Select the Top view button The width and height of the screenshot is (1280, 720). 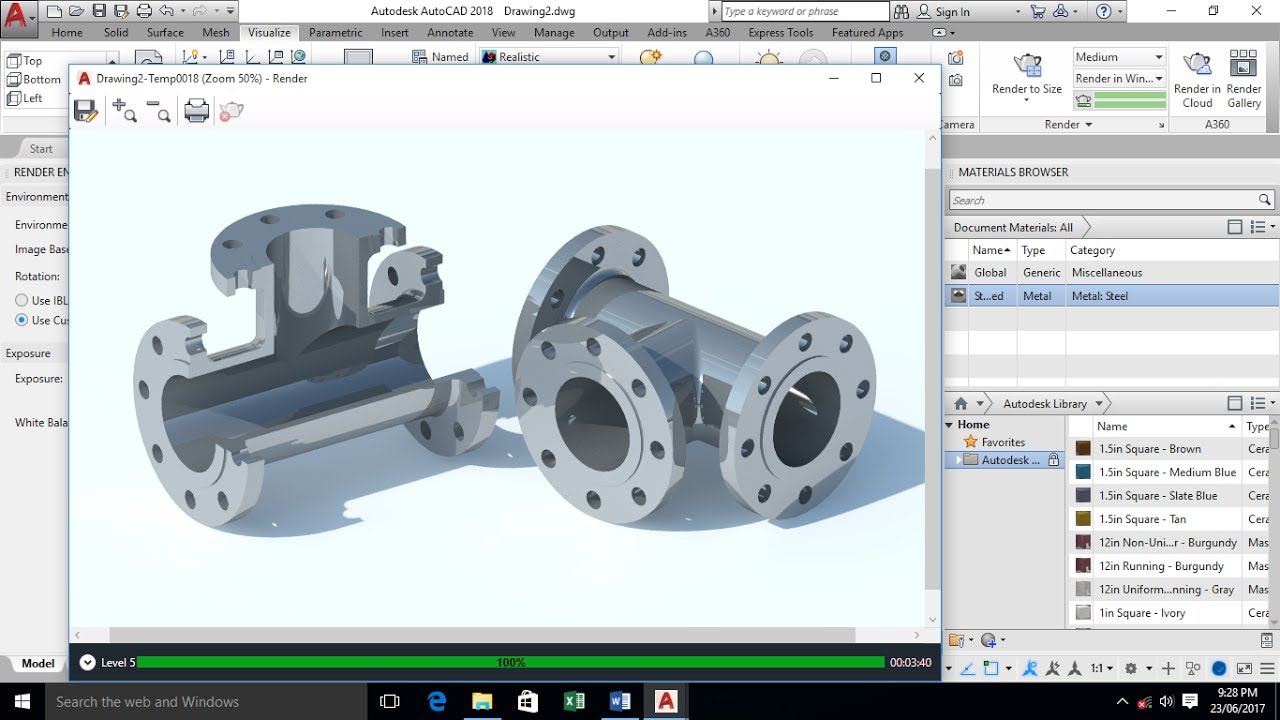point(26,61)
